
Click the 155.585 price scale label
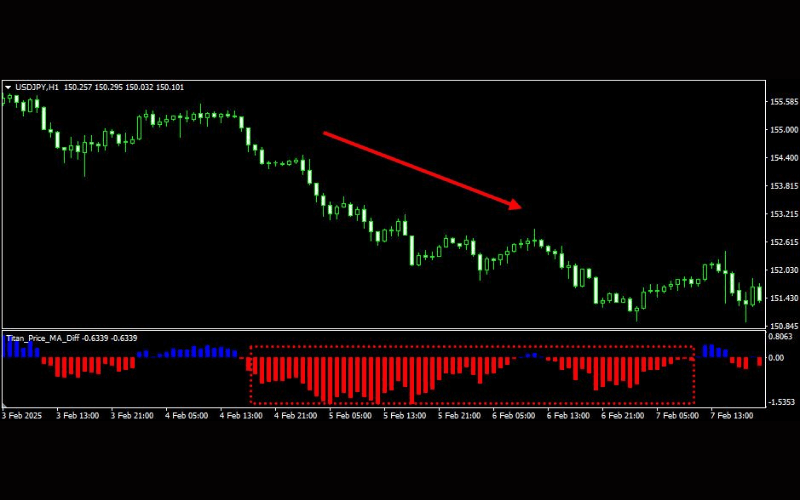click(783, 102)
